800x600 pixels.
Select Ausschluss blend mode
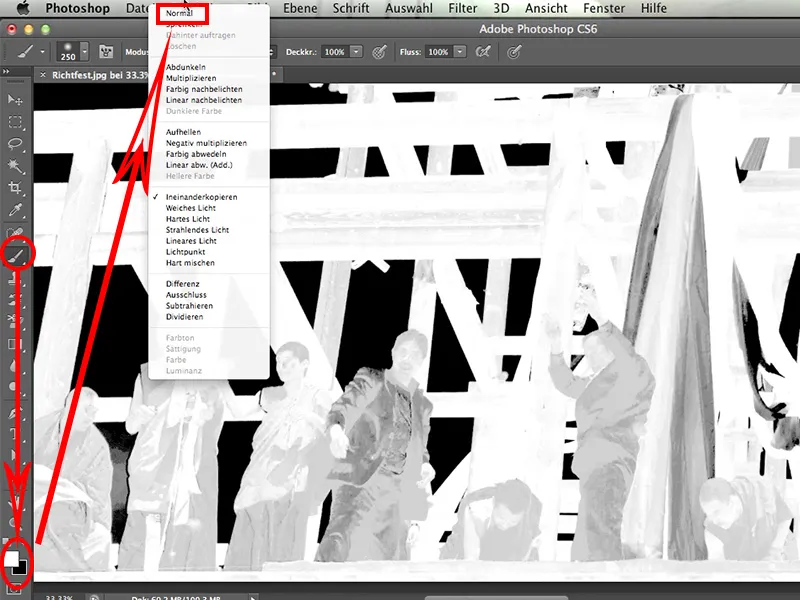(186, 295)
